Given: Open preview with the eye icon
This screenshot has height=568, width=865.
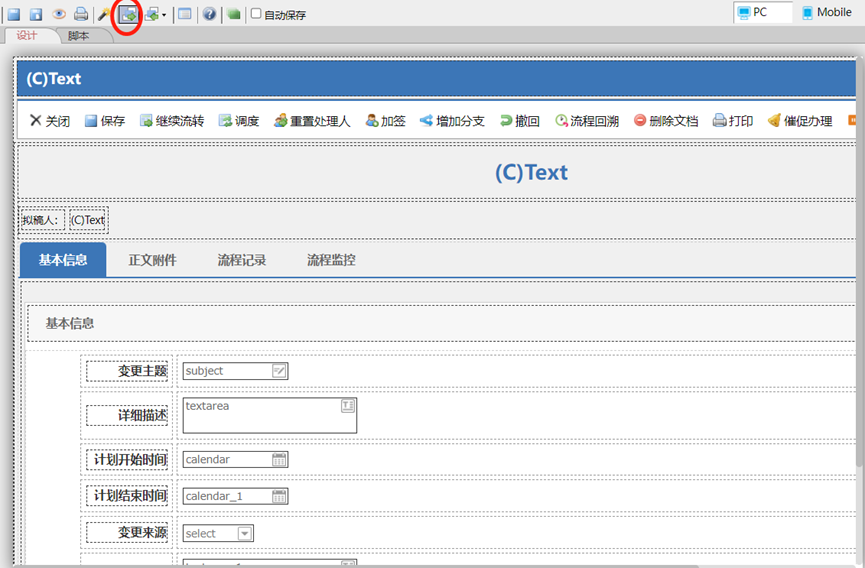Looking at the screenshot, I should coord(58,14).
